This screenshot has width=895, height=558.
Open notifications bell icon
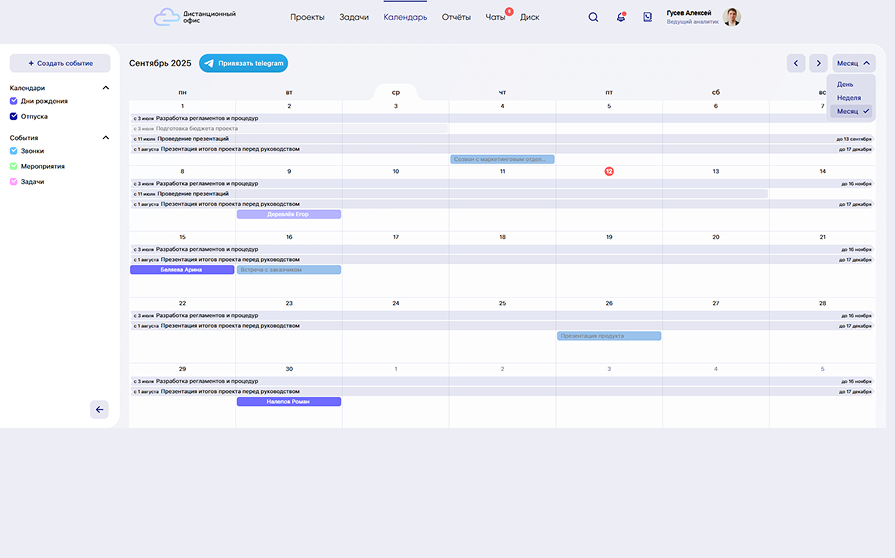click(621, 17)
